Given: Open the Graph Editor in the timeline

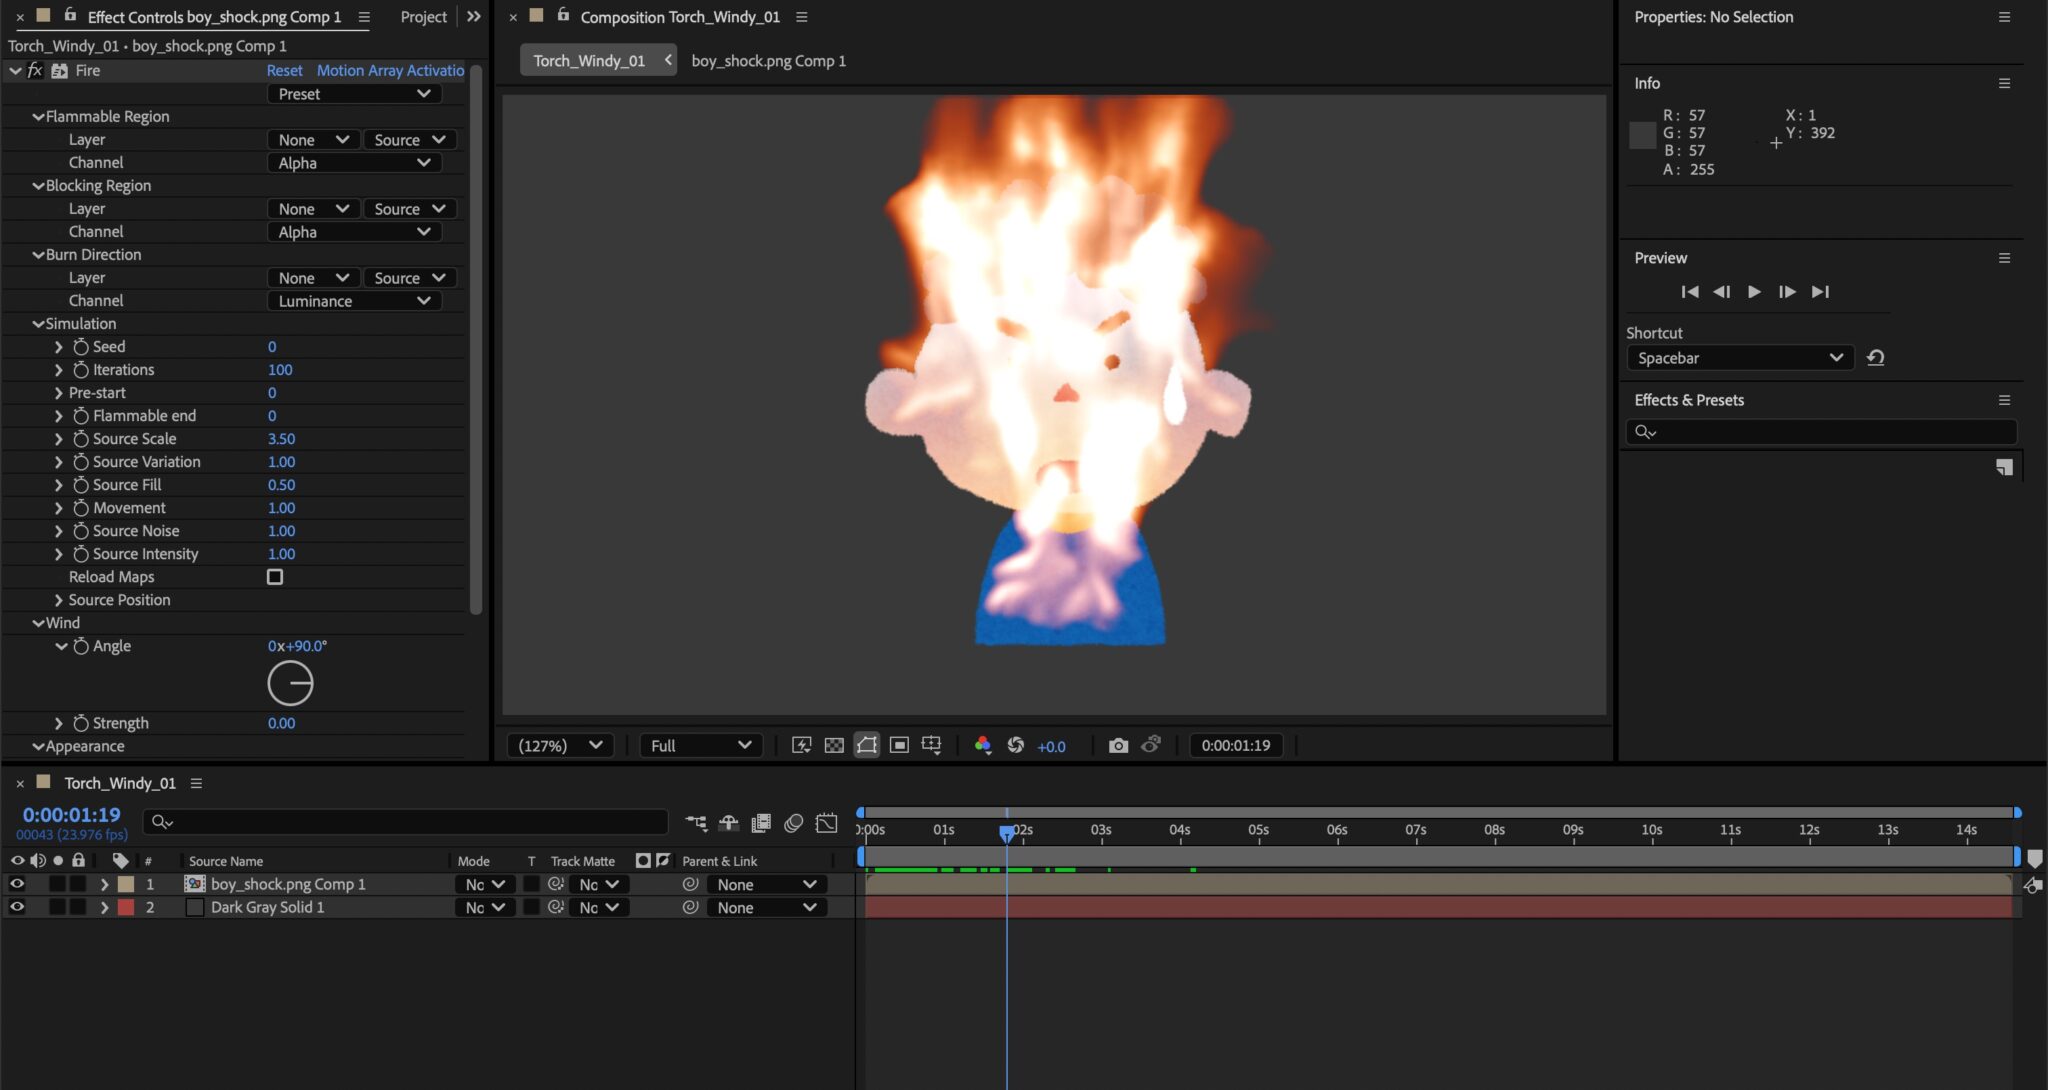Looking at the screenshot, I should pos(827,822).
